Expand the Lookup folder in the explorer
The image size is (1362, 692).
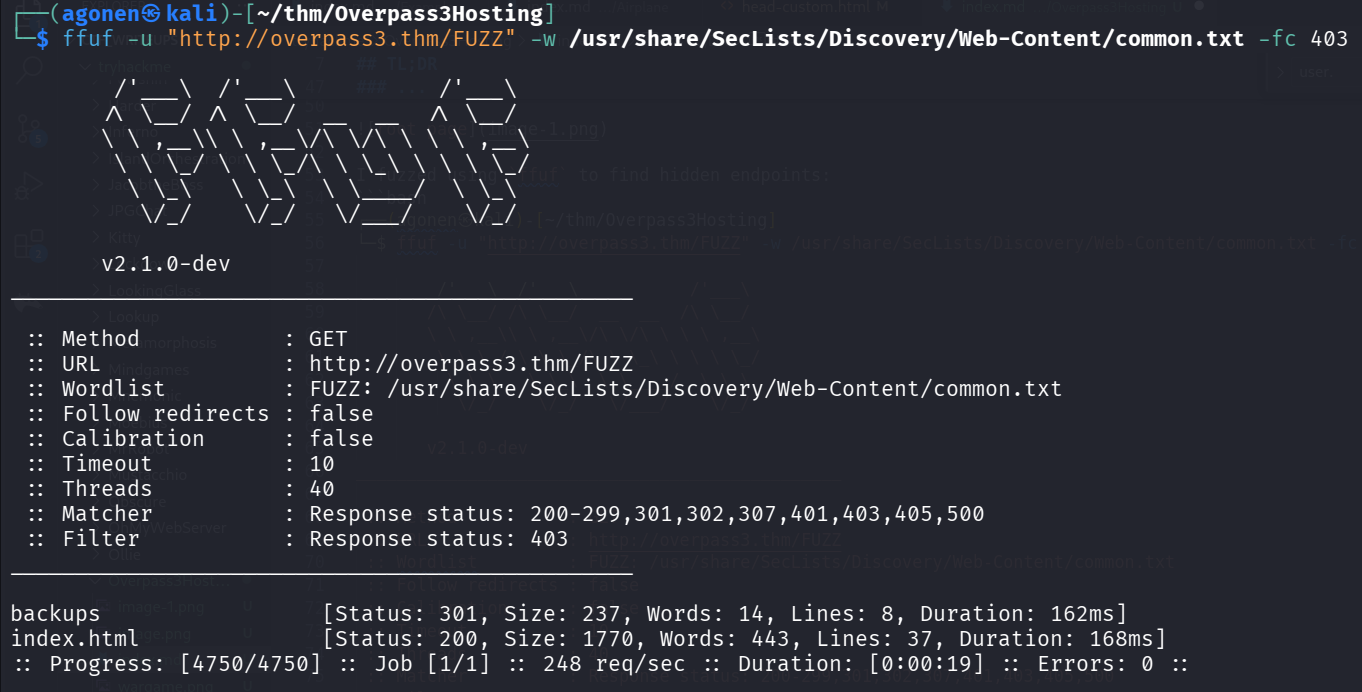pyautogui.click(x=132, y=317)
